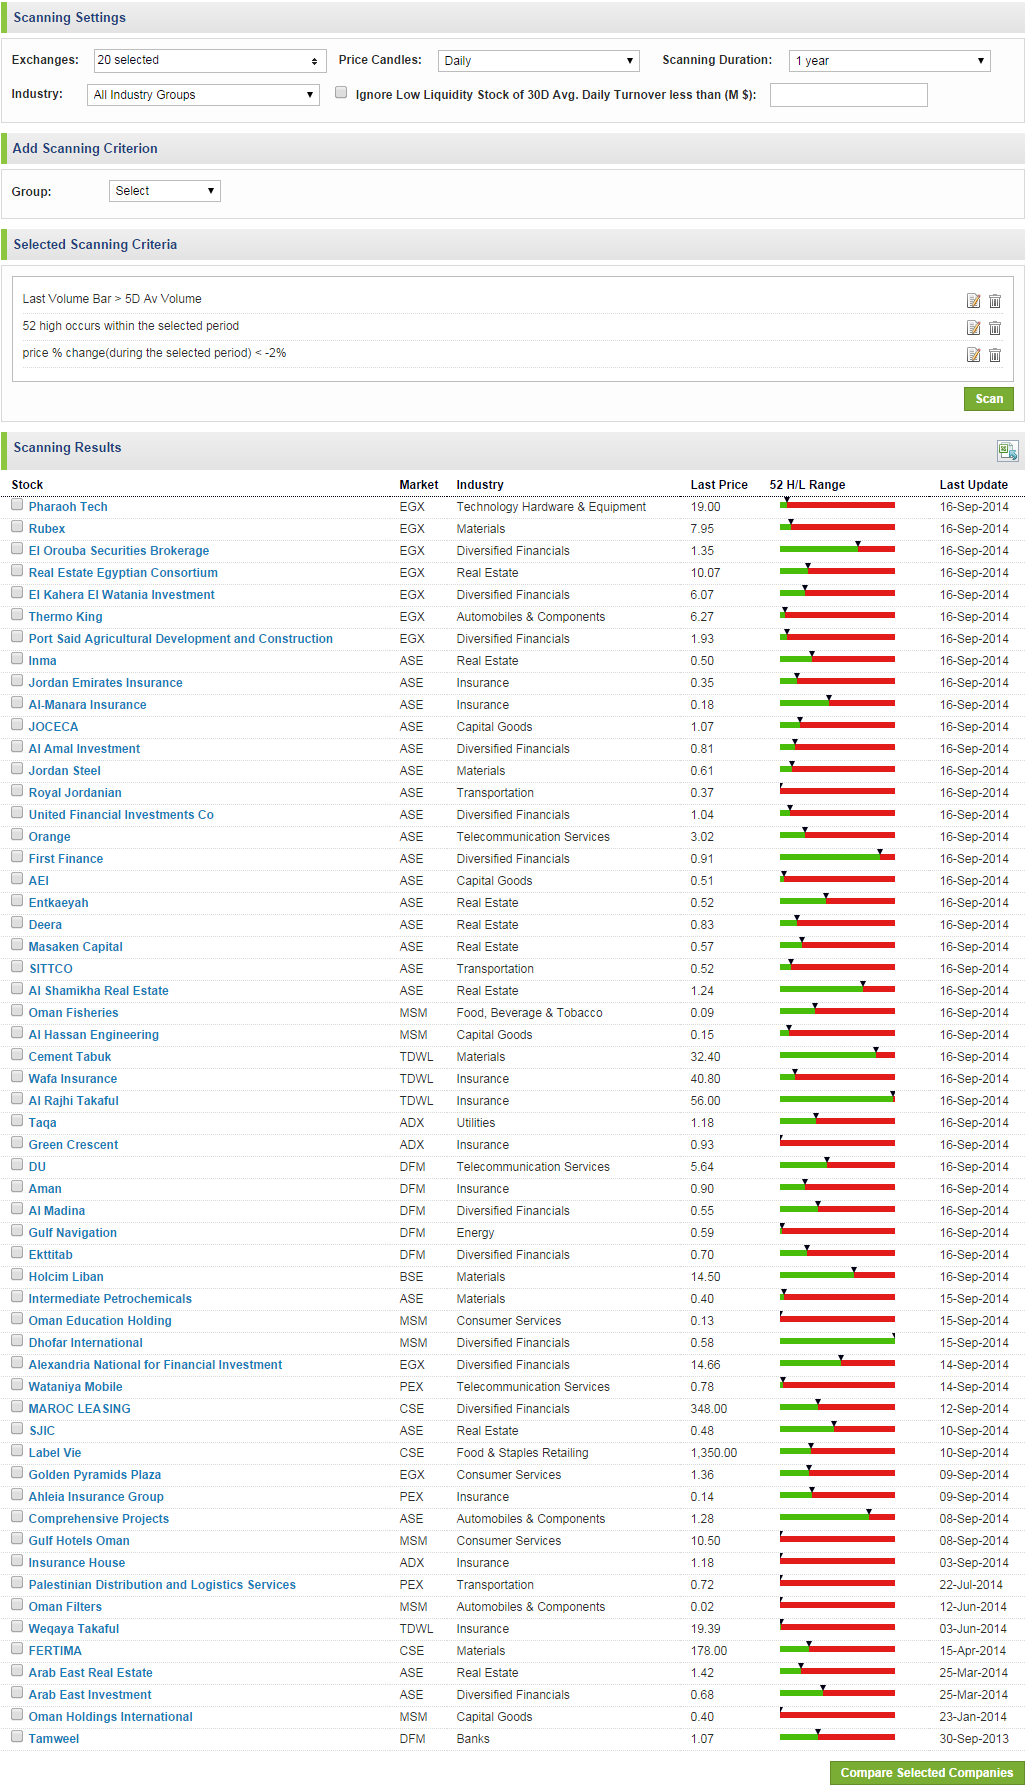Tick the FERTIMA checkbox
1026x1788 pixels.
point(17,1649)
